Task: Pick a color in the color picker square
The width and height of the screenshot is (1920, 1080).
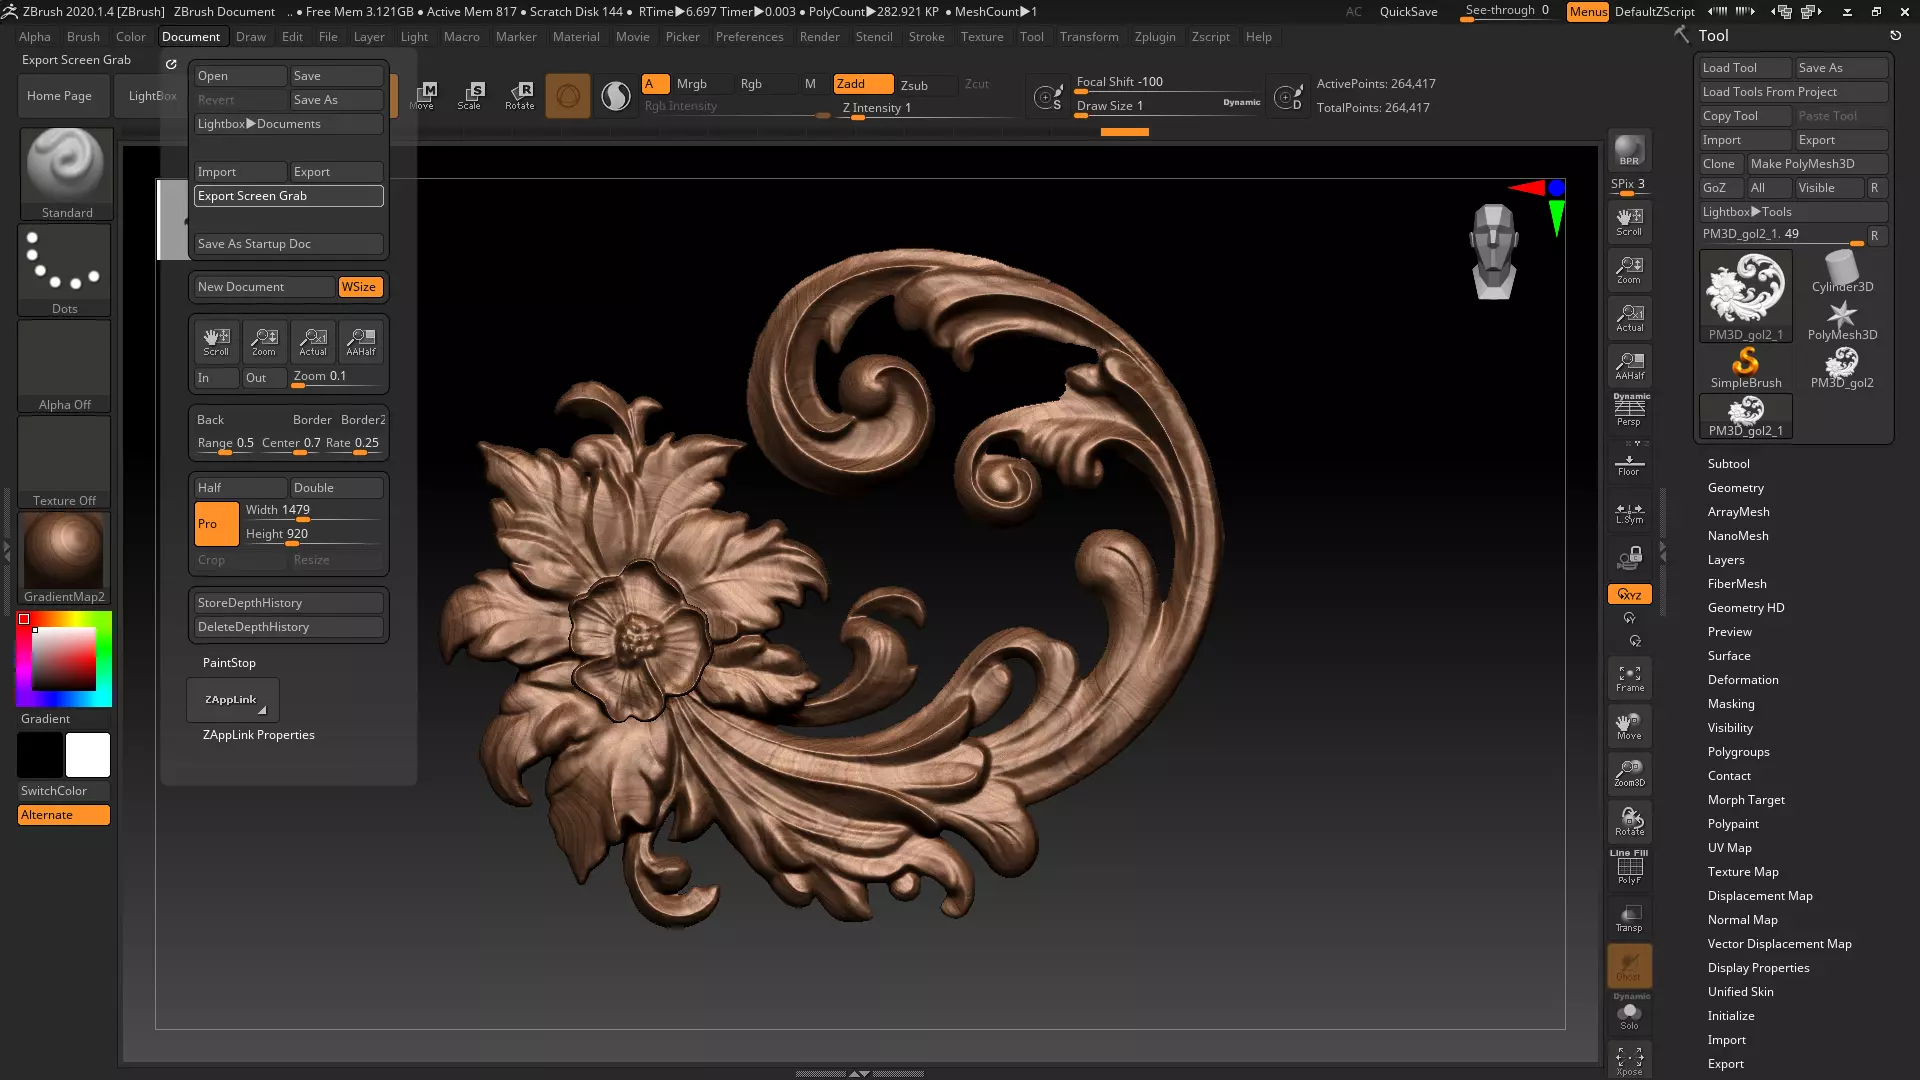Action: click(64, 659)
